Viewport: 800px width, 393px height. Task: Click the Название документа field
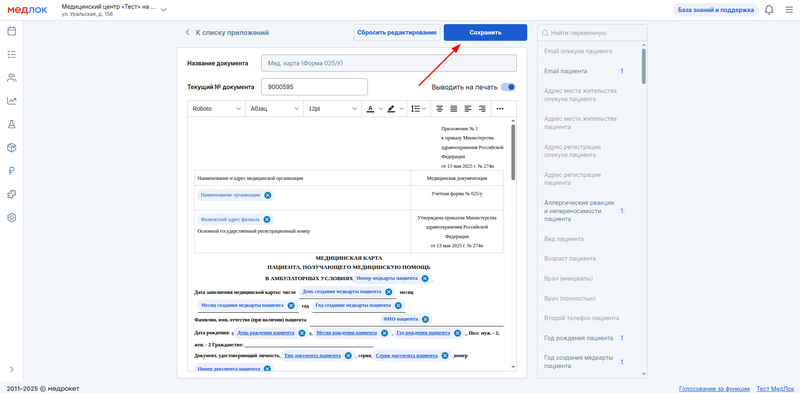[x=389, y=63]
